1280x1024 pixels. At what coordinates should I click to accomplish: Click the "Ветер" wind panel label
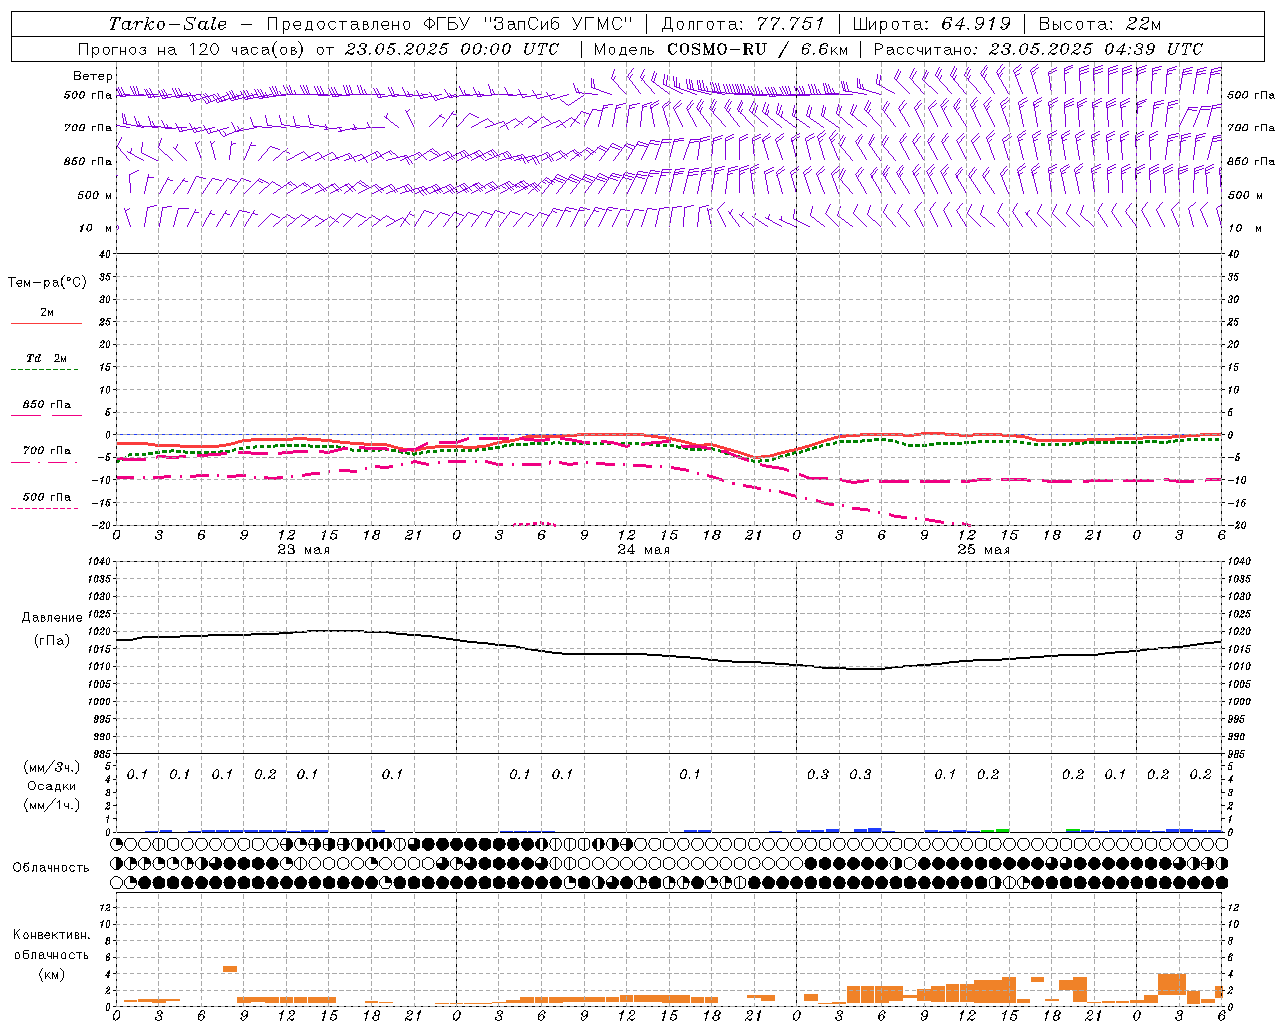93,76
